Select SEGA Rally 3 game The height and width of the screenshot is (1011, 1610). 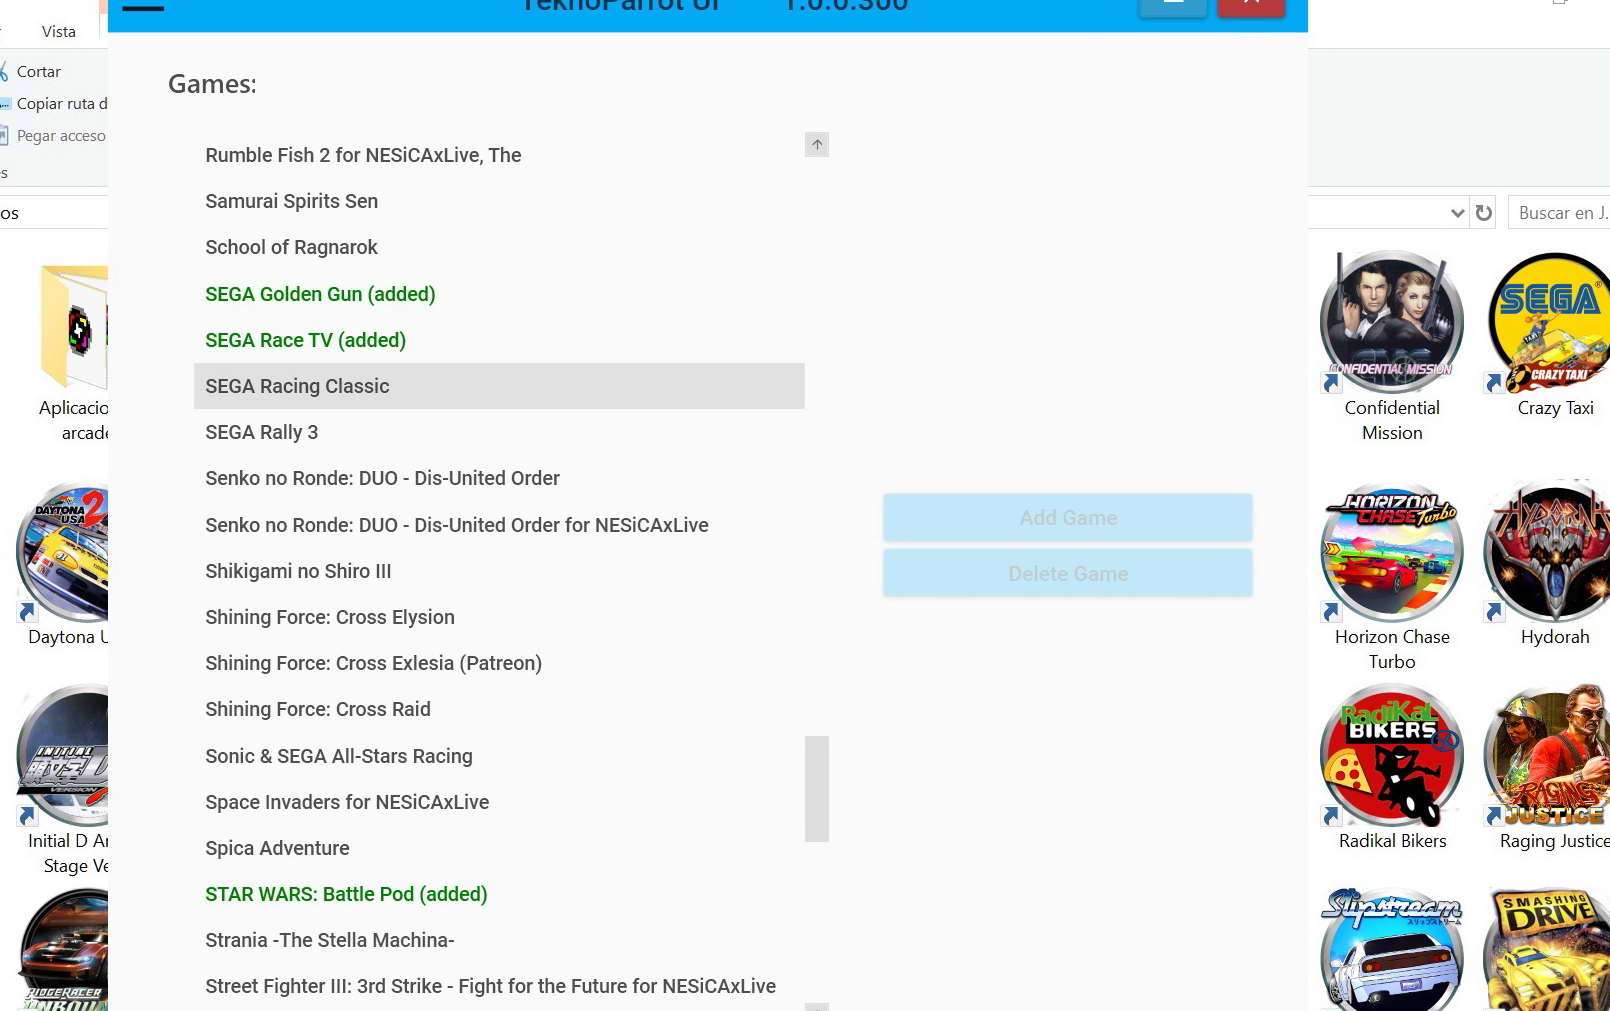499,432
